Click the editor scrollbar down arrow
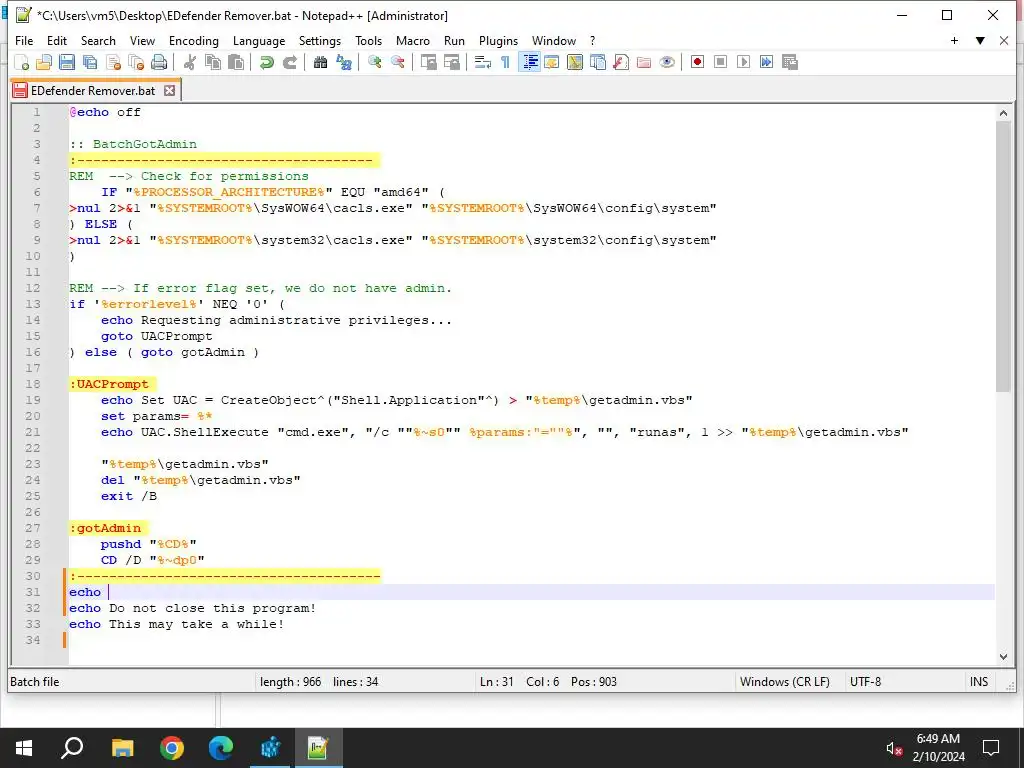Image resolution: width=1024 pixels, height=768 pixels. 1003,656
